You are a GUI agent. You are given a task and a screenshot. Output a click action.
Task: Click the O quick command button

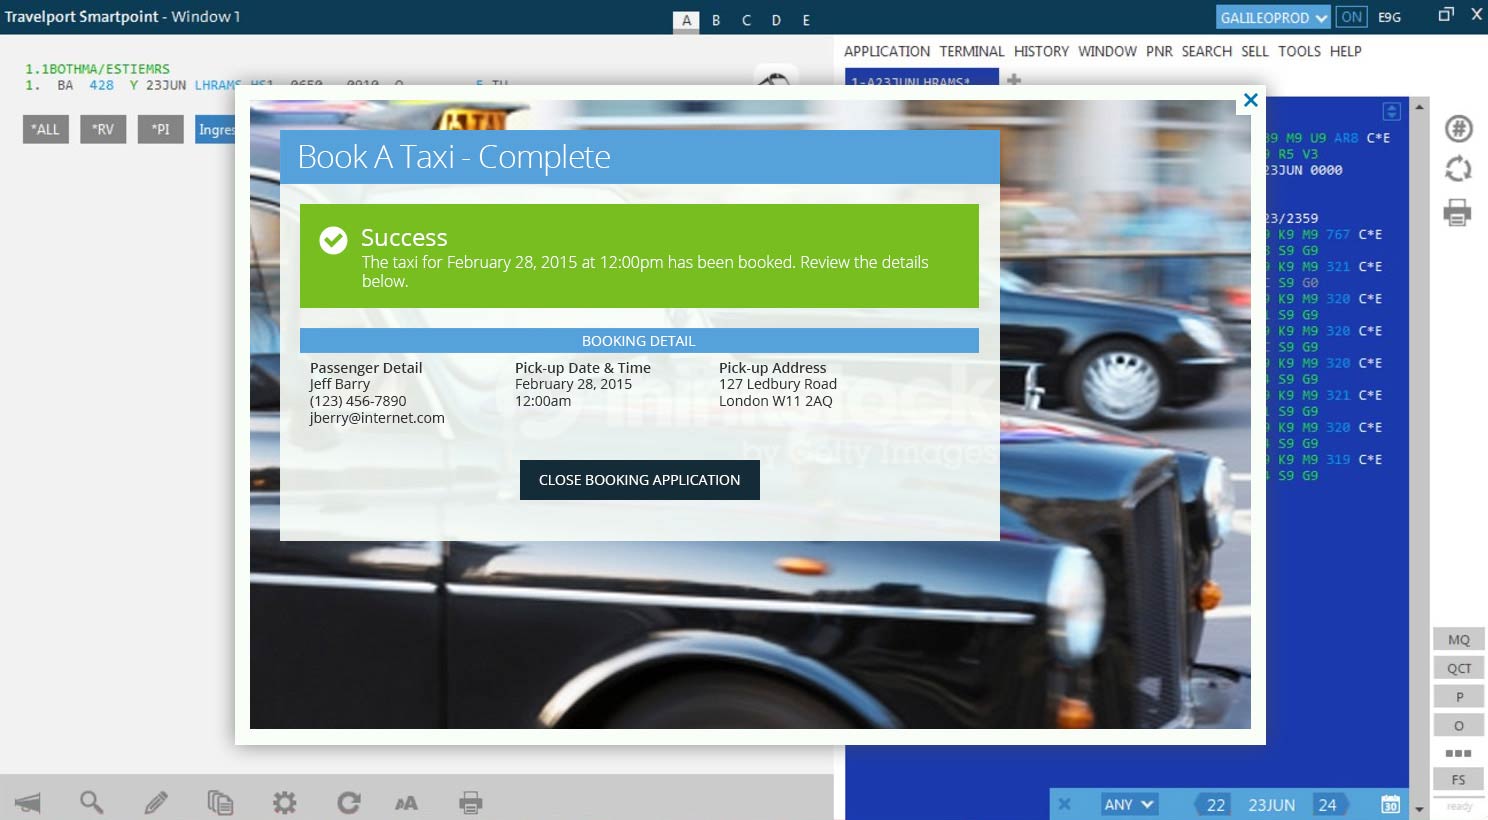click(x=1459, y=726)
